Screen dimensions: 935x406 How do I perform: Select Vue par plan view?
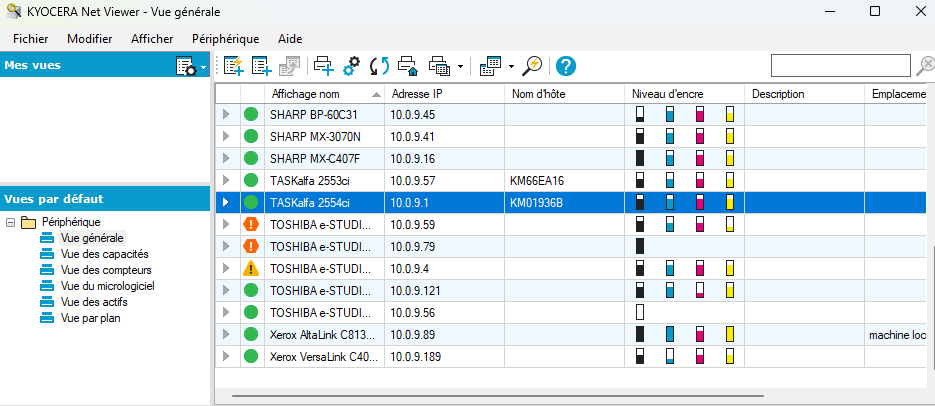point(90,318)
